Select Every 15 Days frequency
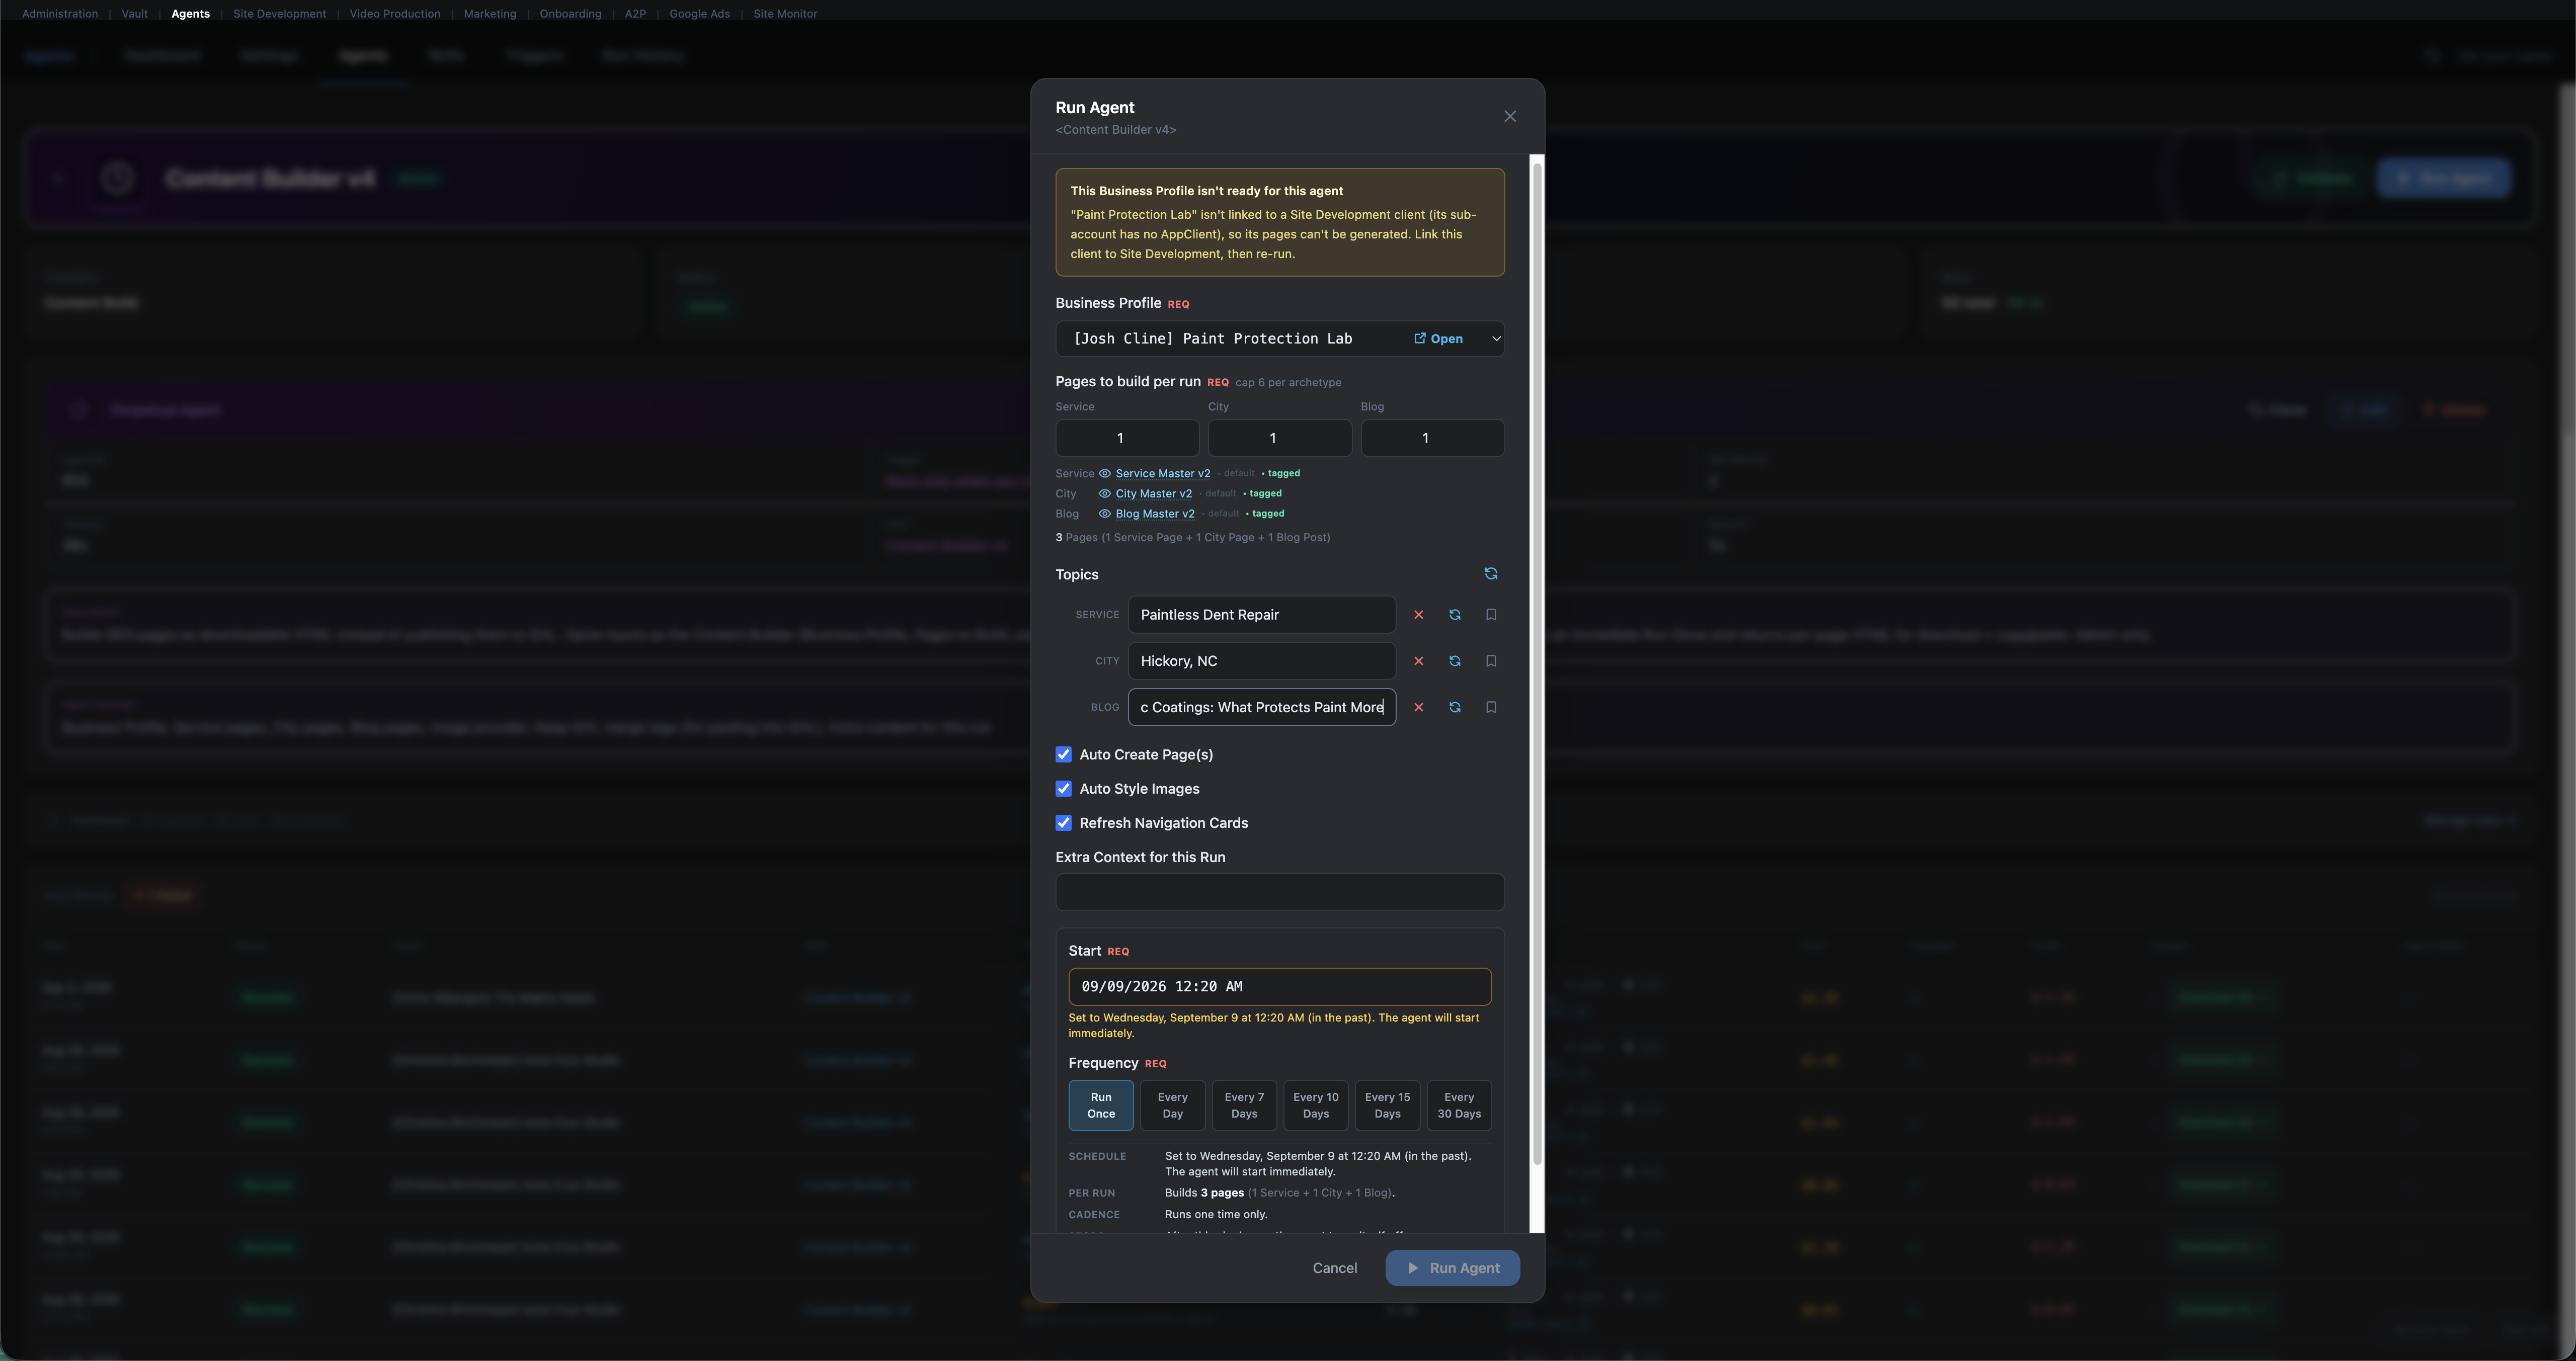Viewport: 2576px width, 1361px height. [x=1388, y=1105]
